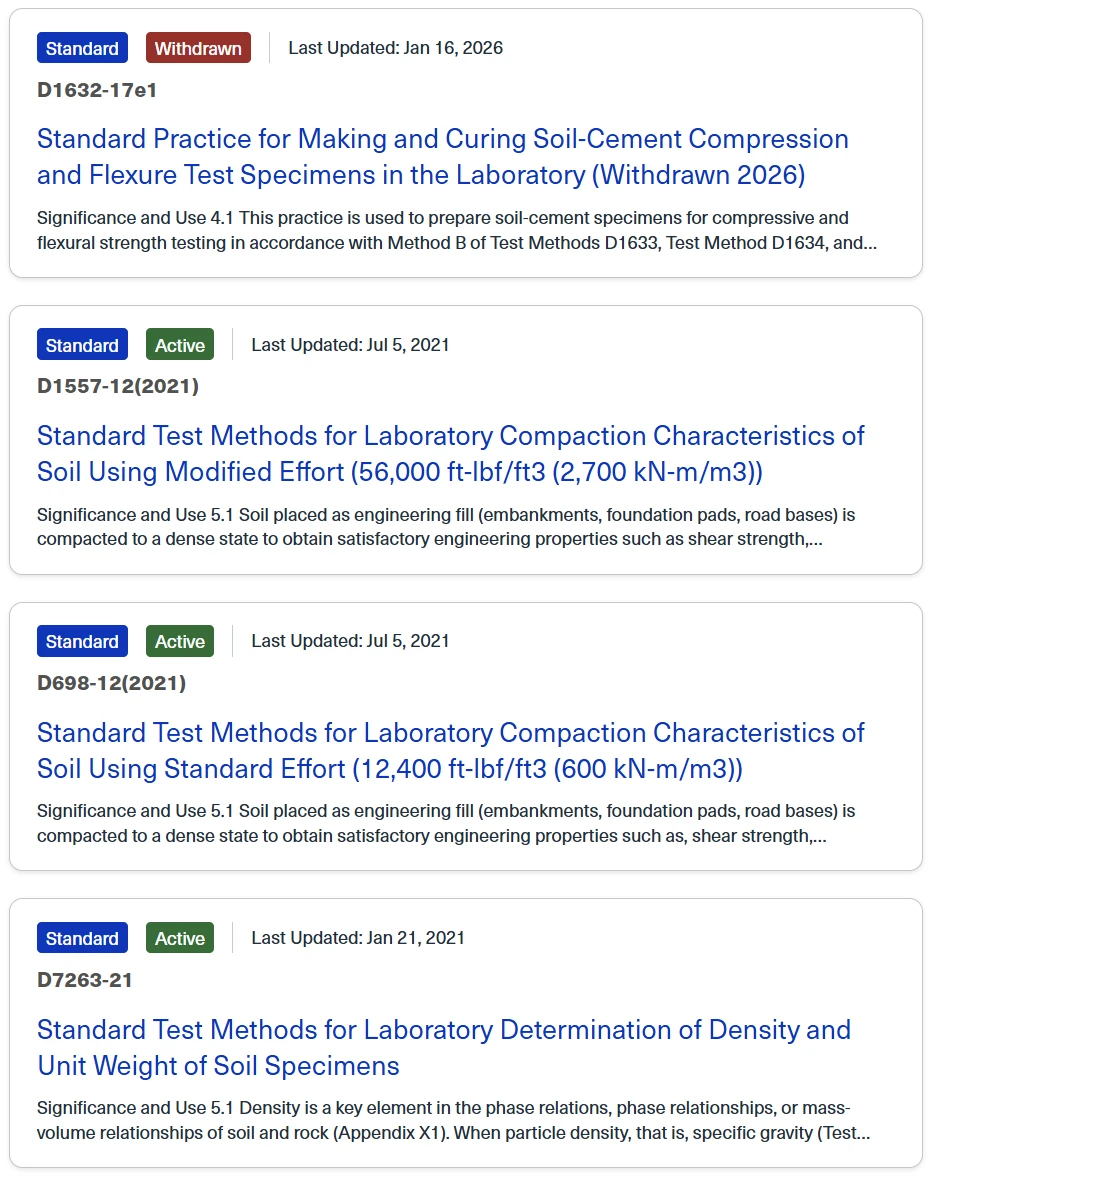
Task: Click the Last Updated Jan 16, 2026 text
Action: click(396, 48)
